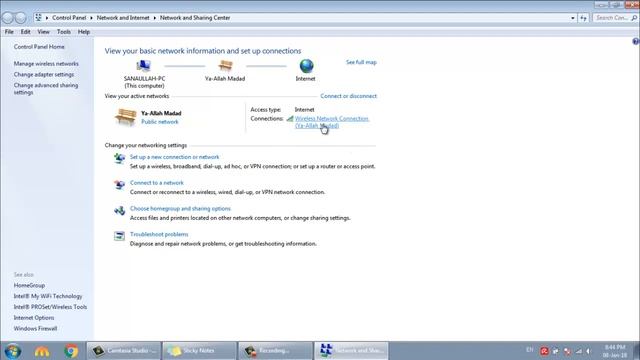Image resolution: width=640 pixels, height=360 pixels.
Task: Open Change advanced sharing settings
Action: [x=46, y=89]
